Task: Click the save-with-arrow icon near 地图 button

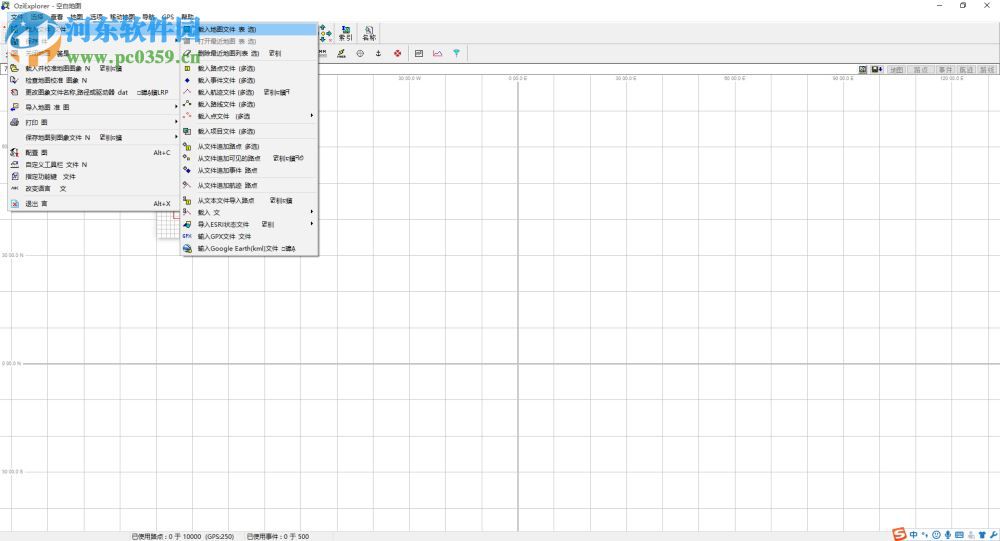Action: point(877,70)
